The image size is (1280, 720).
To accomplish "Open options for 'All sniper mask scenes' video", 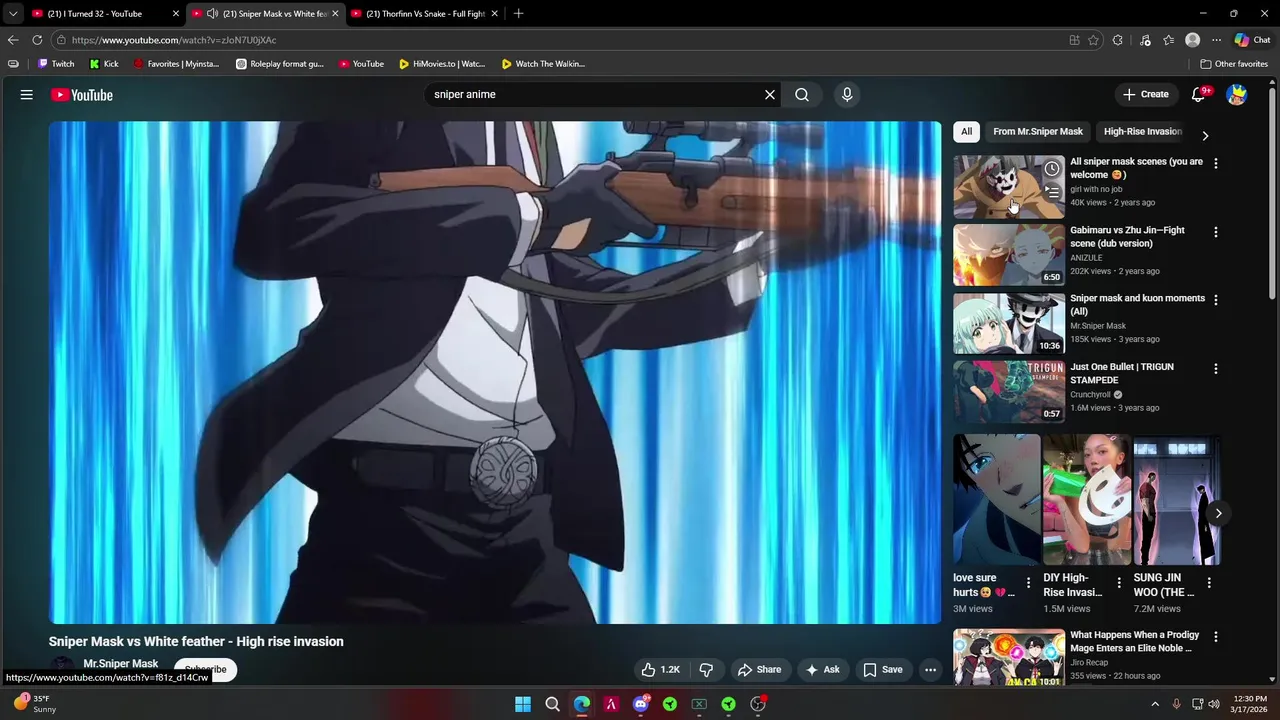I will [x=1216, y=163].
